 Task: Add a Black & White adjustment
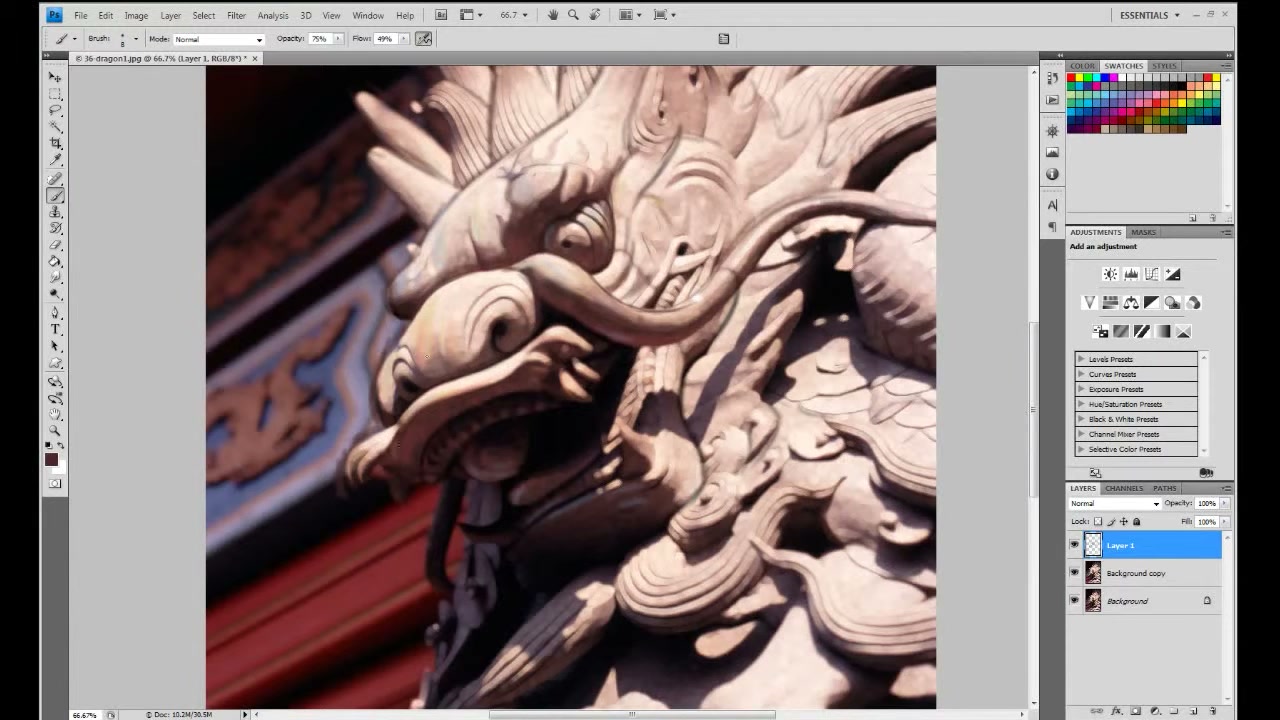tap(1152, 302)
